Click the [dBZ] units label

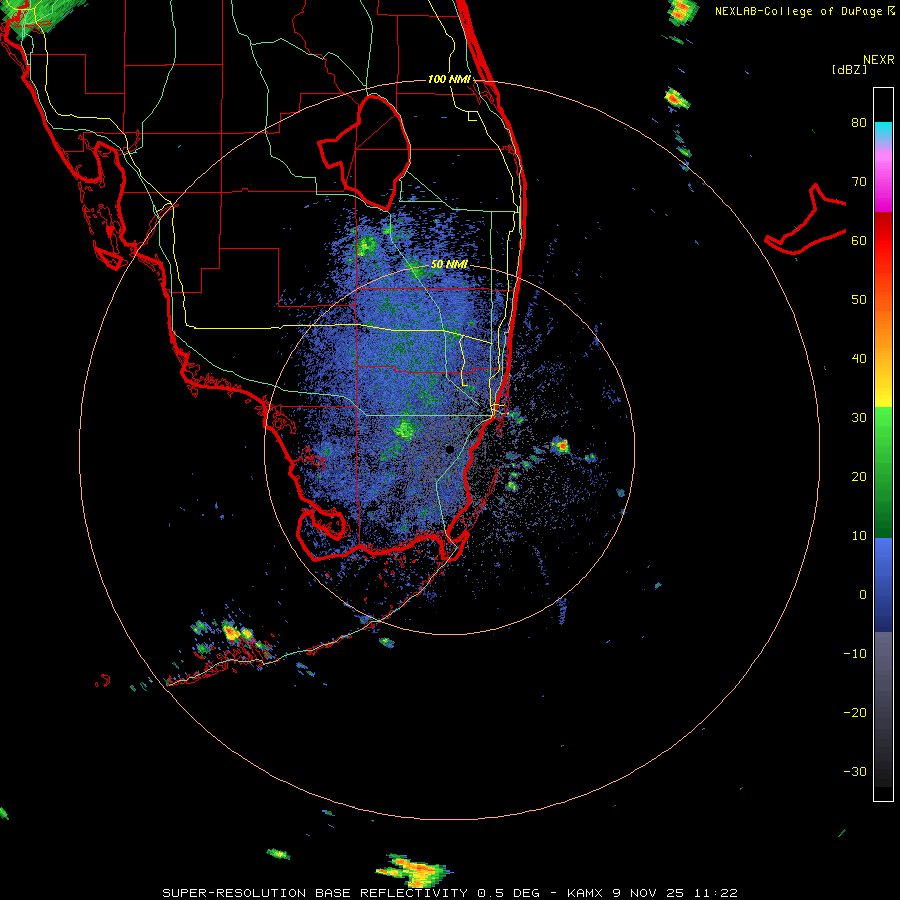849,69
